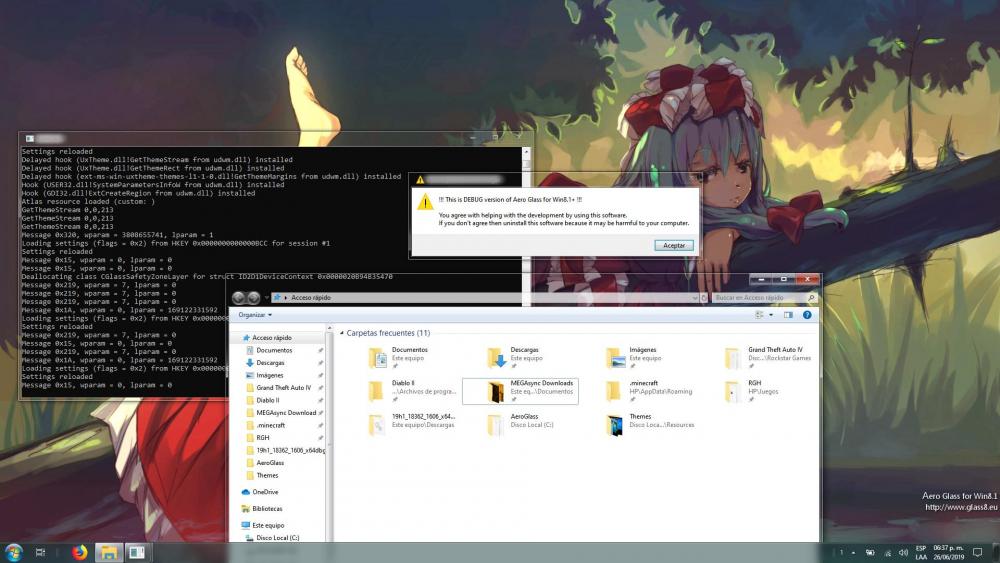Select .minecraft in the sidebar

coord(270,425)
